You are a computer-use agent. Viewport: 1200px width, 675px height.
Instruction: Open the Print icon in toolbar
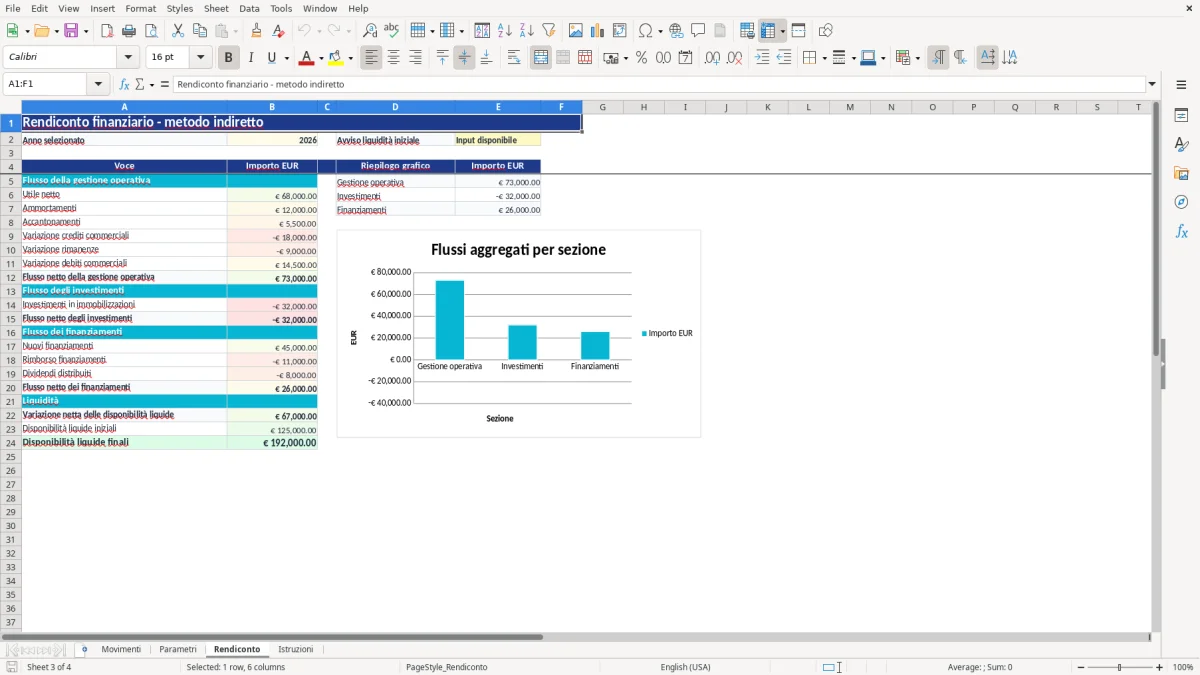129,31
